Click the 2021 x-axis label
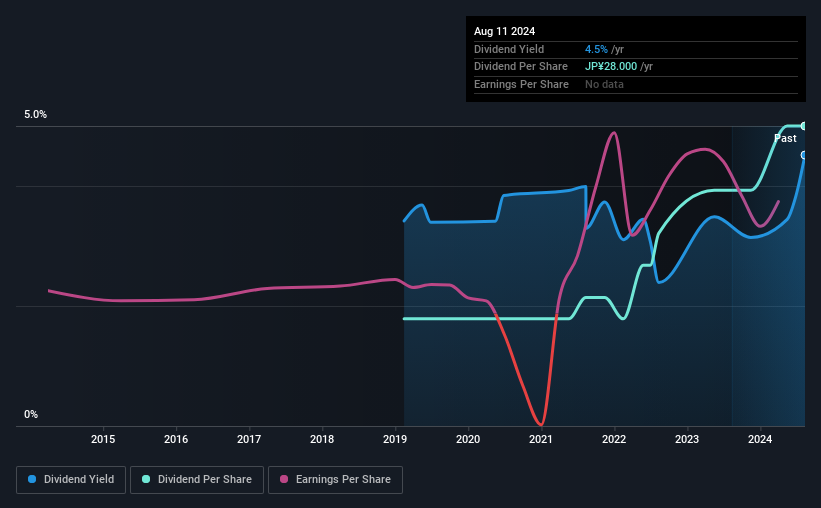Viewport: 821px width, 508px height. [x=541, y=439]
